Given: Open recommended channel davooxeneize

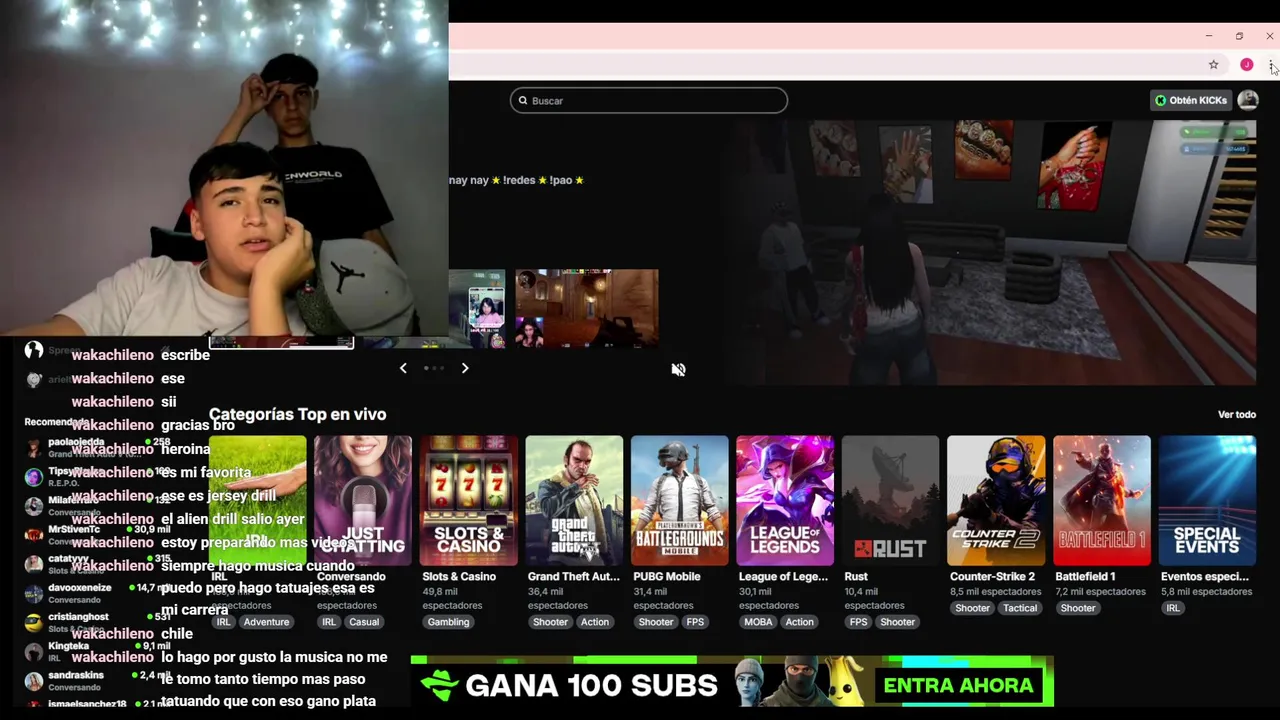Looking at the screenshot, I should click(98, 593).
